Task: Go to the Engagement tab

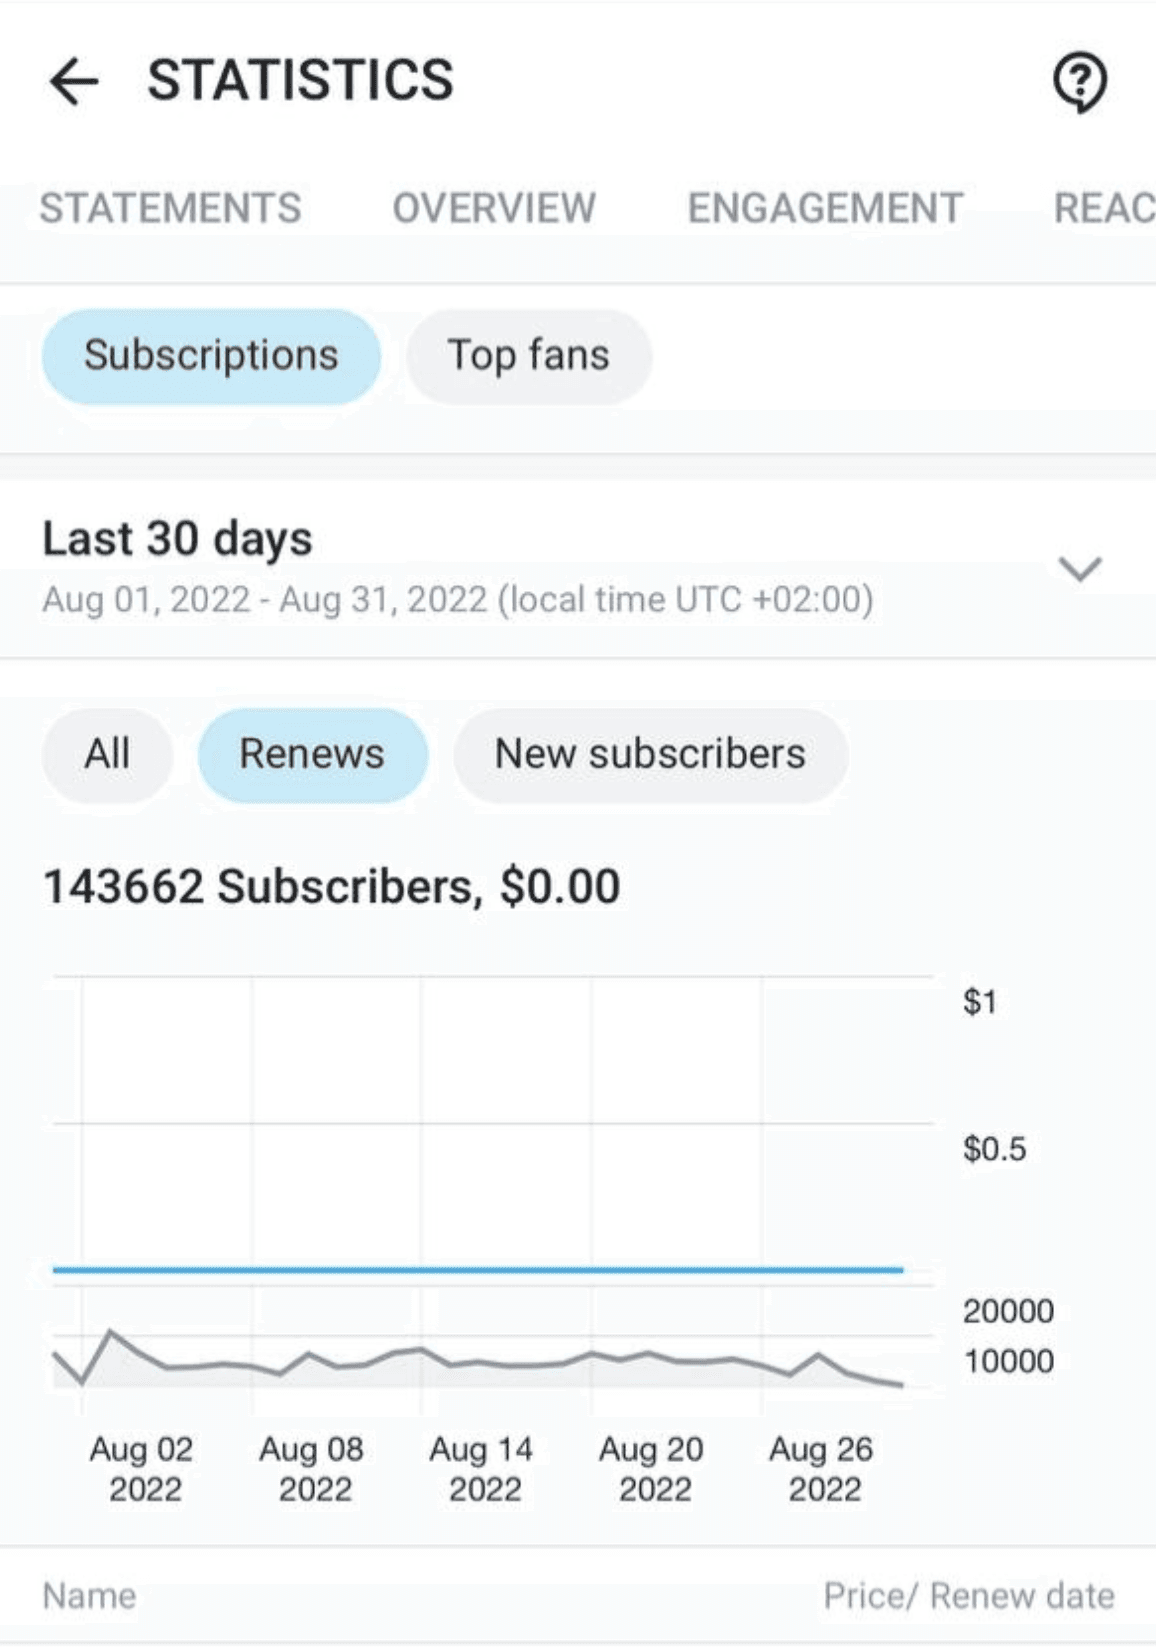Action: coord(825,208)
